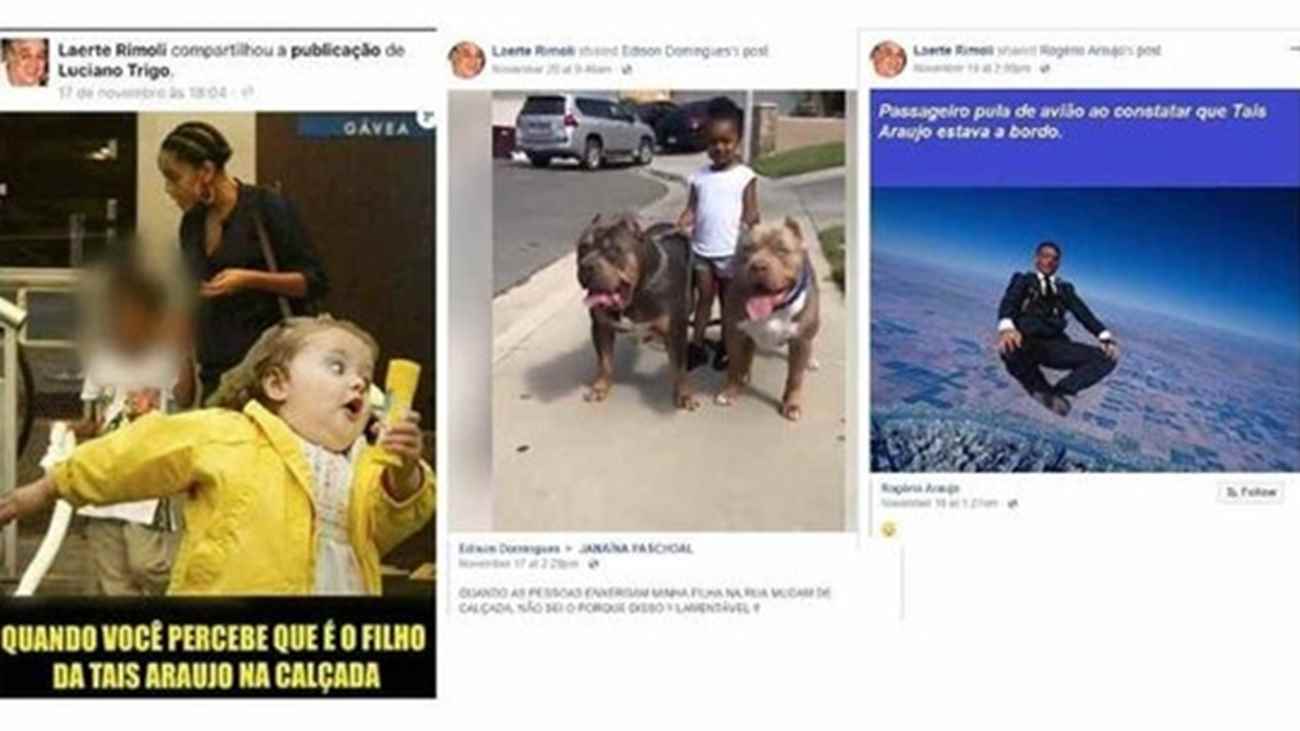
Task: Open the photo of the girl with two dogs
Action: pos(646,311)
